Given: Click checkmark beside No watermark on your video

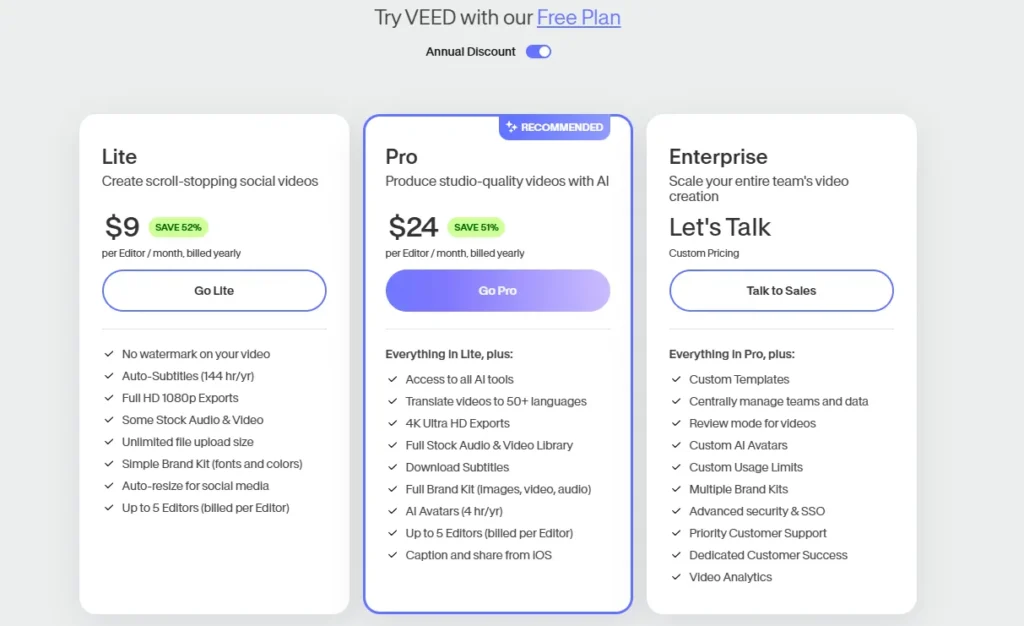Looking at the screenshot, I should [109, 354].
